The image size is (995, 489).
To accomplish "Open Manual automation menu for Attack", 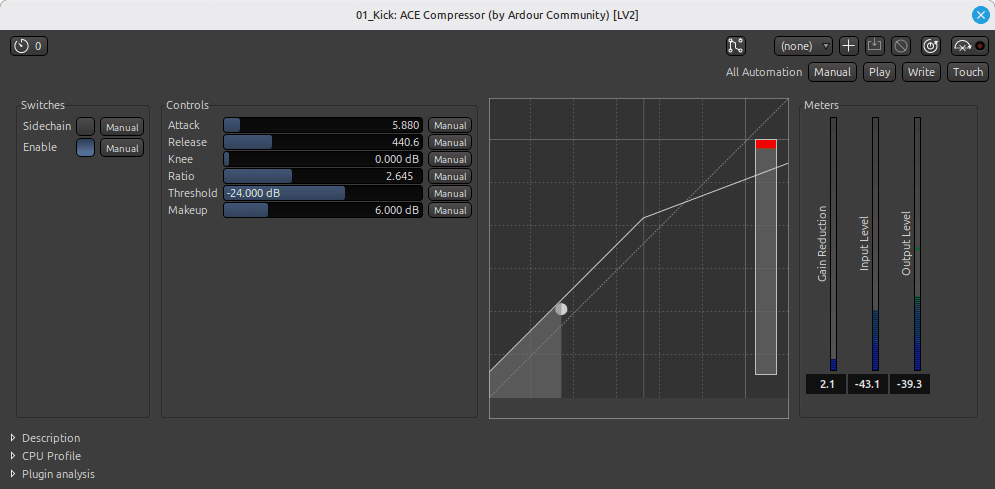I will pyautogui.click(x=449, y=126).
